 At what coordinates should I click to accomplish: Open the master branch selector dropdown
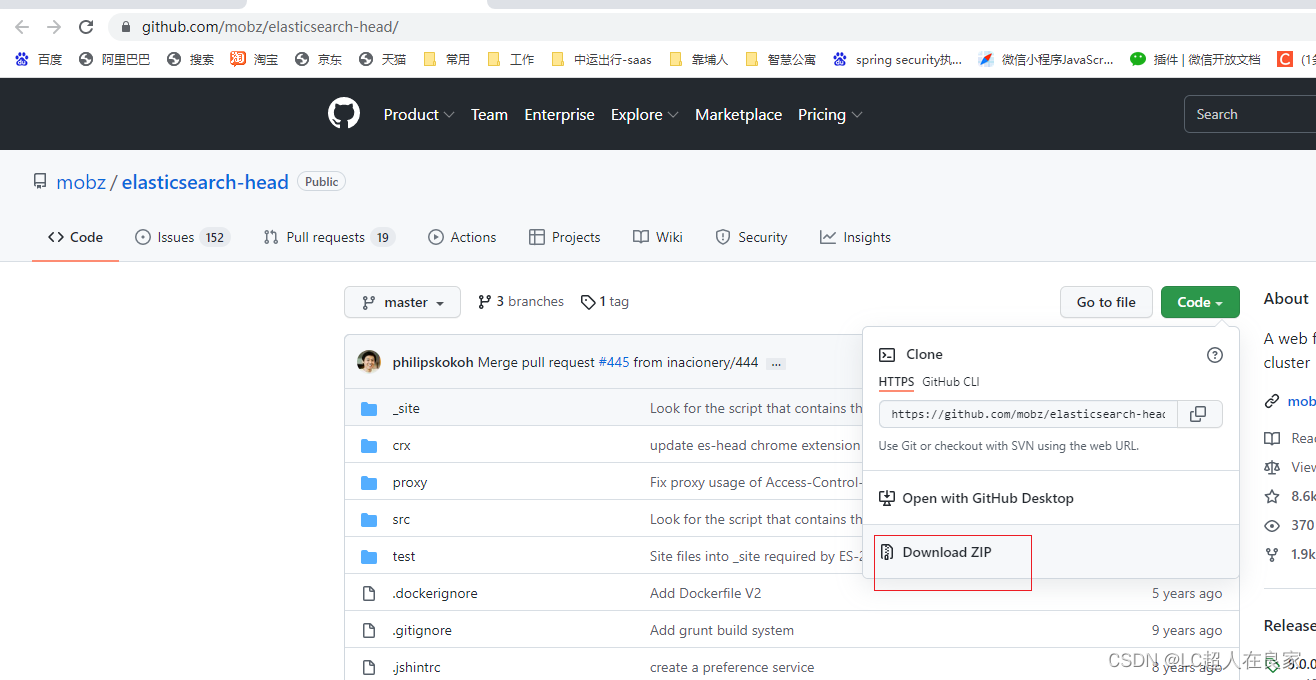pos(402,302)
